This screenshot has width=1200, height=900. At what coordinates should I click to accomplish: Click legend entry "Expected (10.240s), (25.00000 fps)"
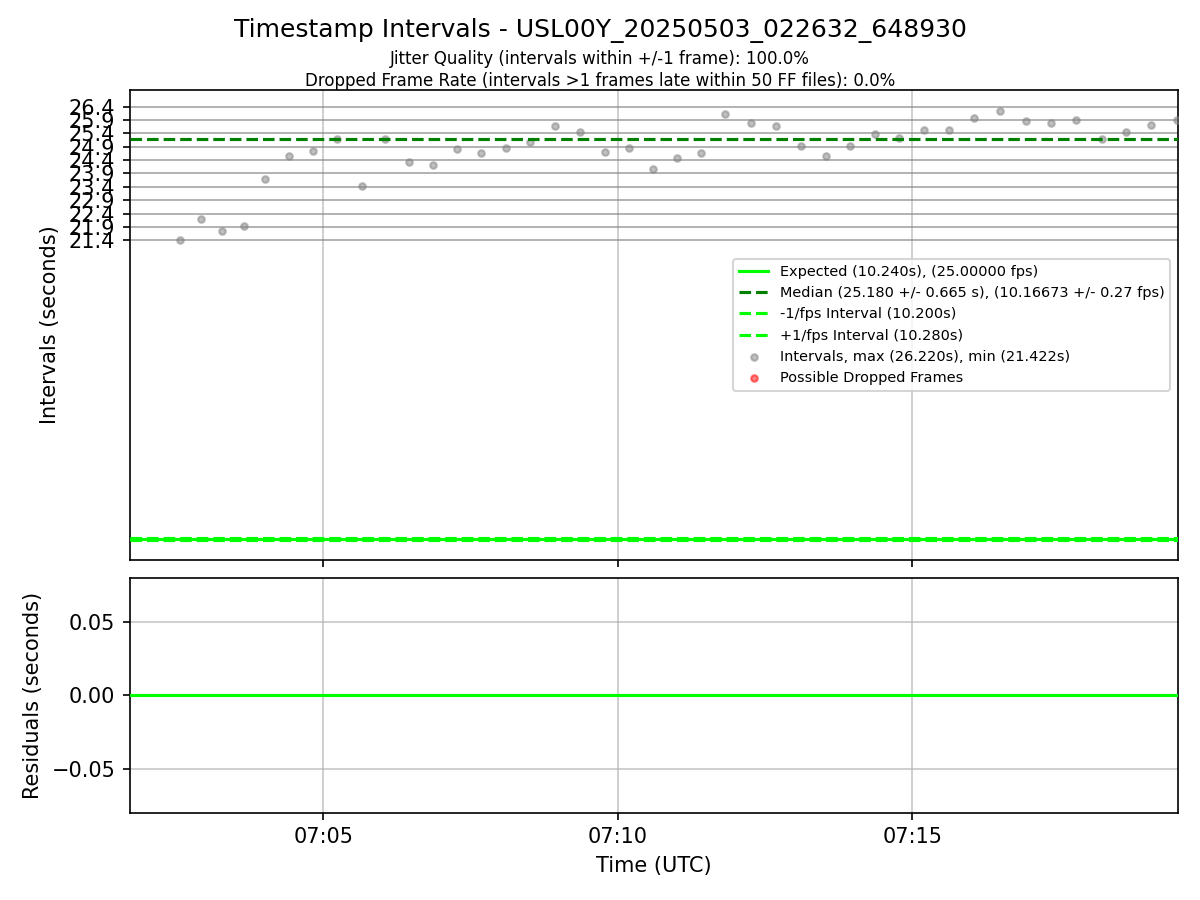[x=909, y=271]
